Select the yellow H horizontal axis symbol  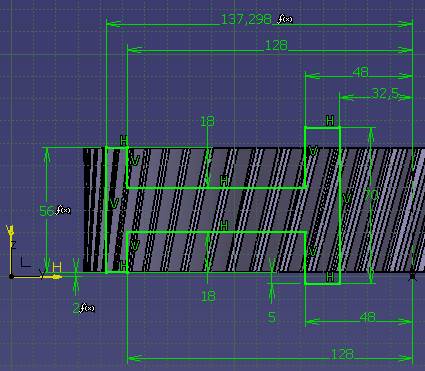point(57,267)
